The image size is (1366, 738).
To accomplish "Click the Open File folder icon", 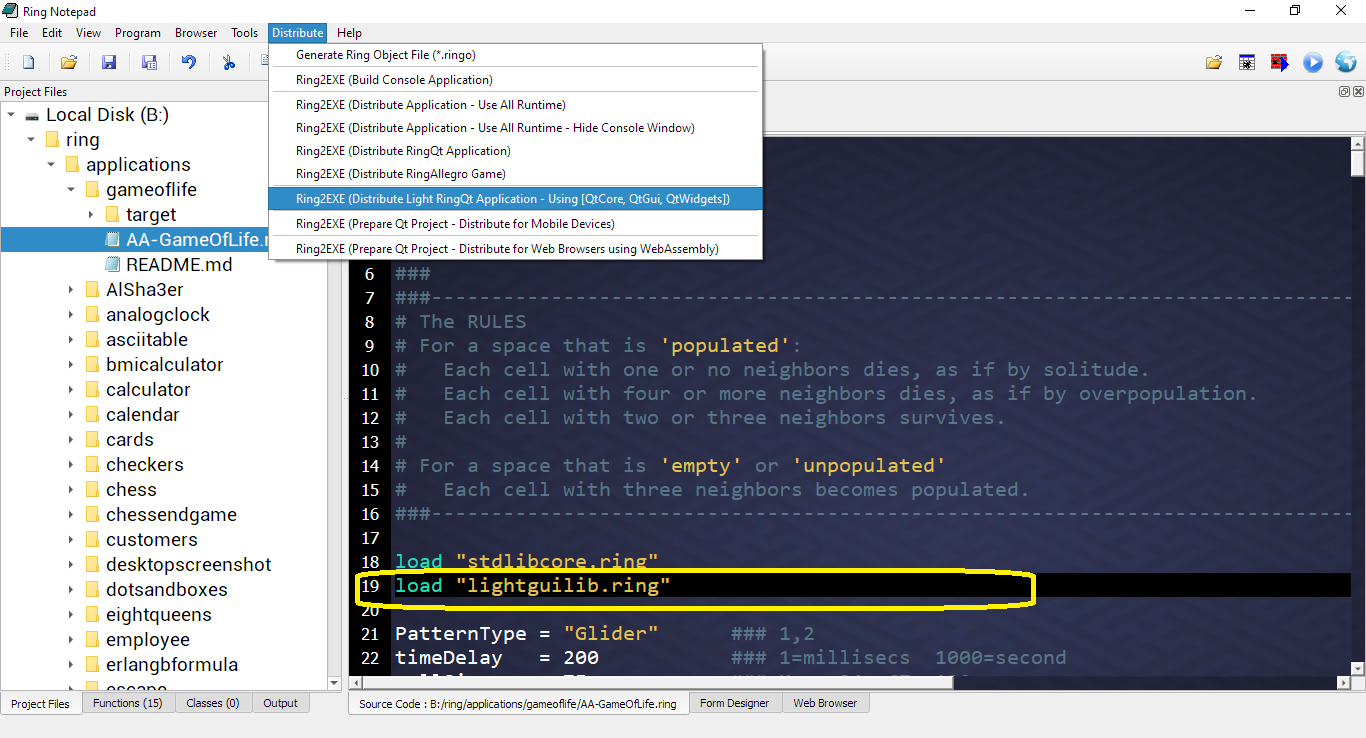I will click(68, 62).
